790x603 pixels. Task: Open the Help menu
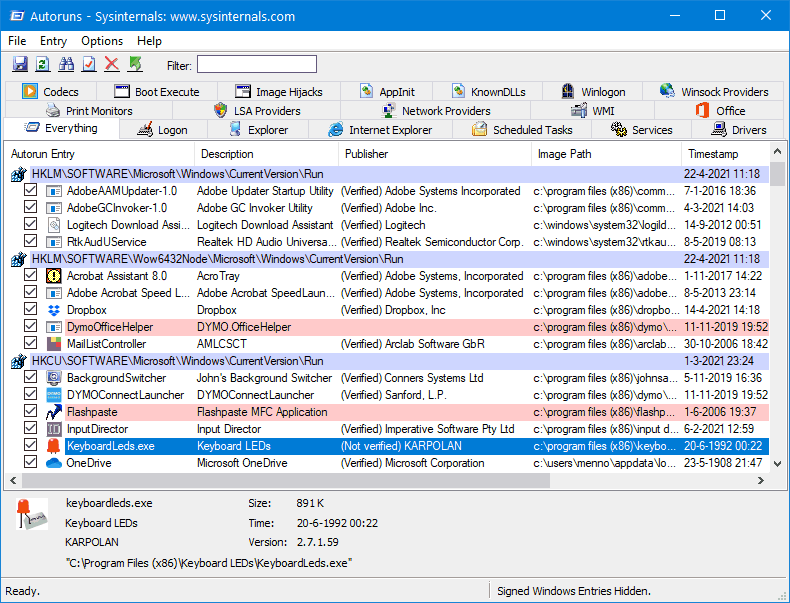[x=149, y=41]
